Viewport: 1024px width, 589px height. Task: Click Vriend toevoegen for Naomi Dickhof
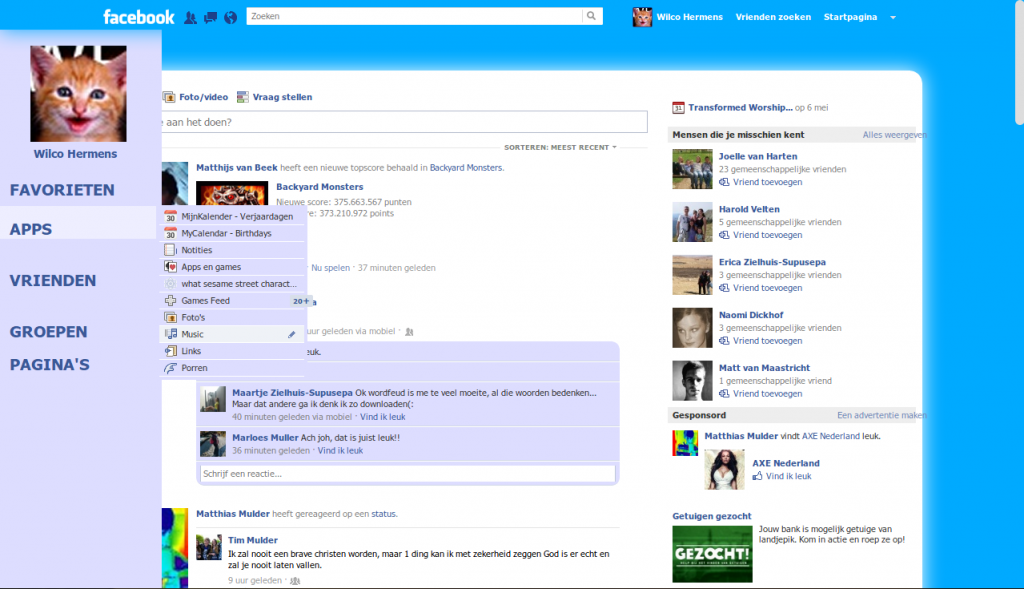click(x=767, y=341)
